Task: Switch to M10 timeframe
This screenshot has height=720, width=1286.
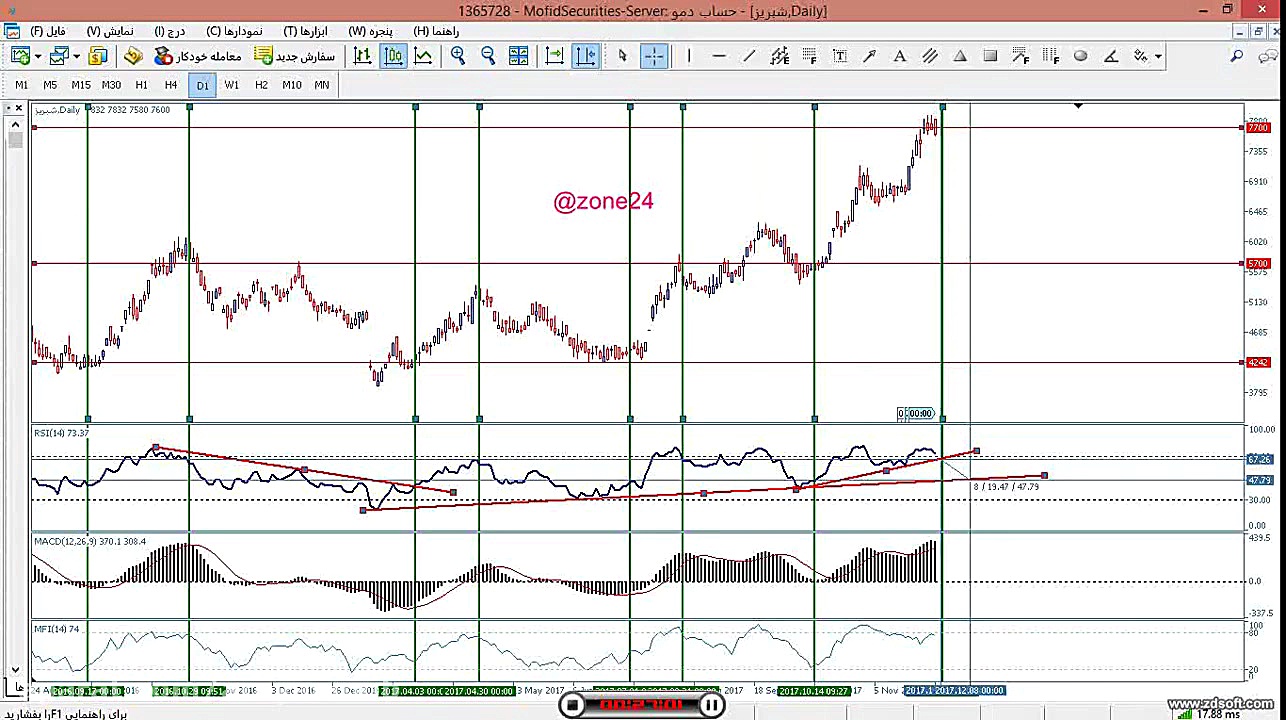Action: pos(291,85)
